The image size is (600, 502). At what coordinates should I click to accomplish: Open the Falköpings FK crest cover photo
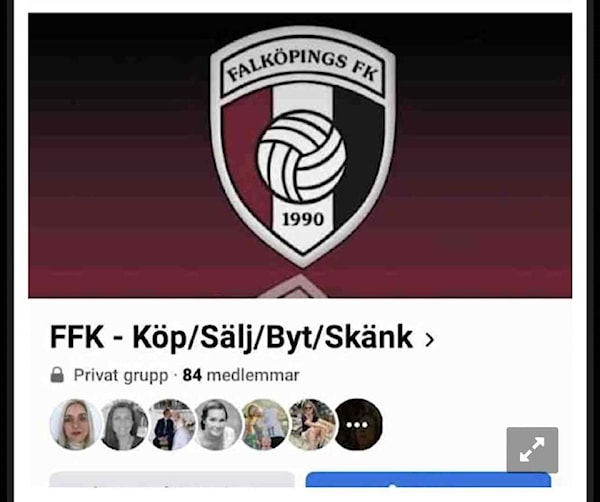(300, 155)
